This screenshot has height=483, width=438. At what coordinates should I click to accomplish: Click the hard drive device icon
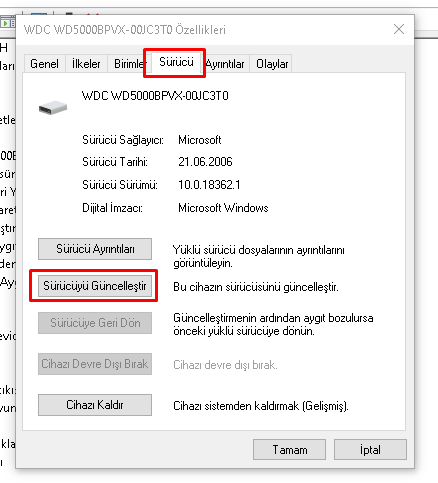point(53,108)
